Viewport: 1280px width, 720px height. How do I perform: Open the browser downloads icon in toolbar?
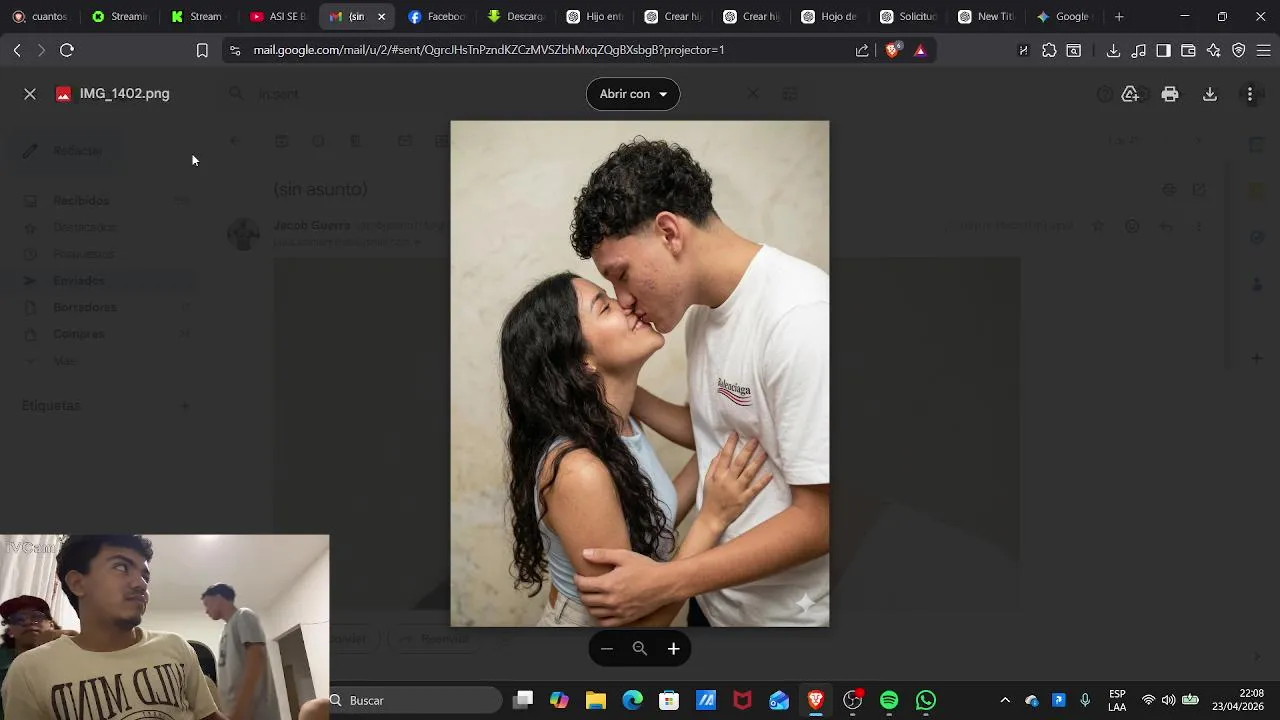(1113, 50)
